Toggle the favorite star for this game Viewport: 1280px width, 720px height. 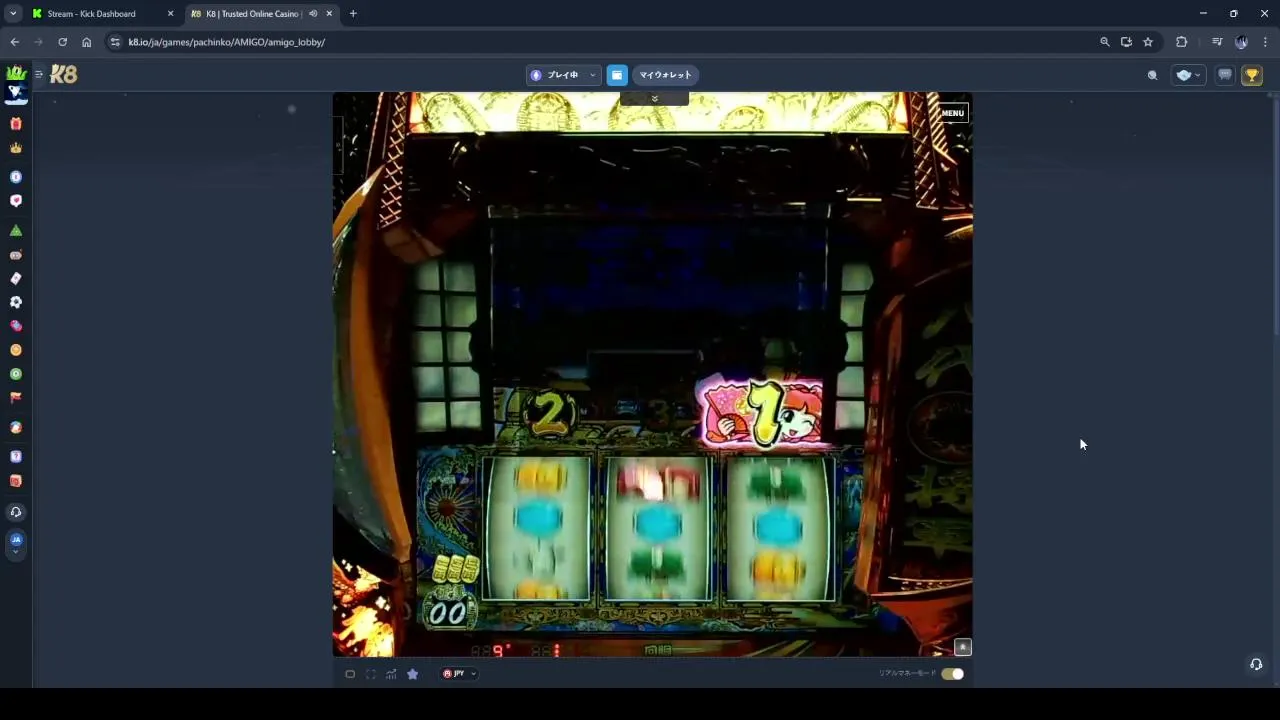click(412, 674)
